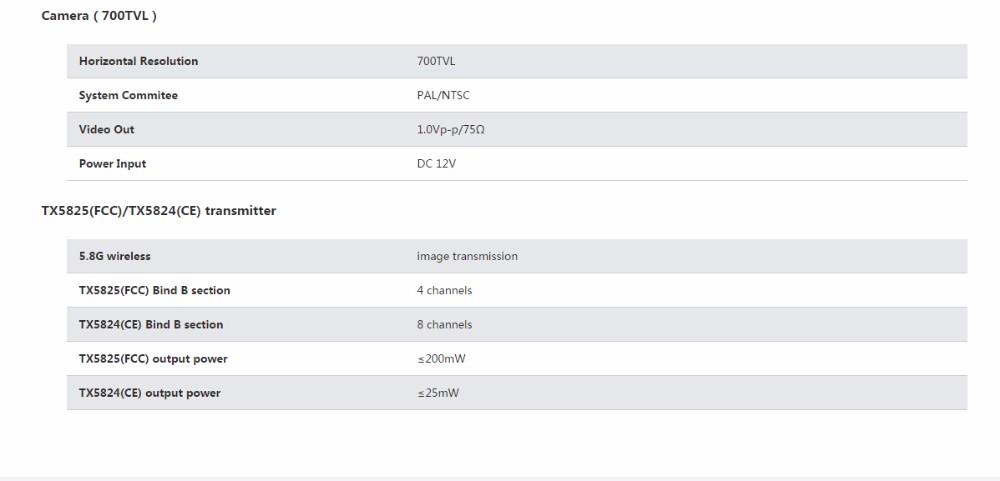Select the 4 channels value
The image size is (1000, 481).
[444, 290]
